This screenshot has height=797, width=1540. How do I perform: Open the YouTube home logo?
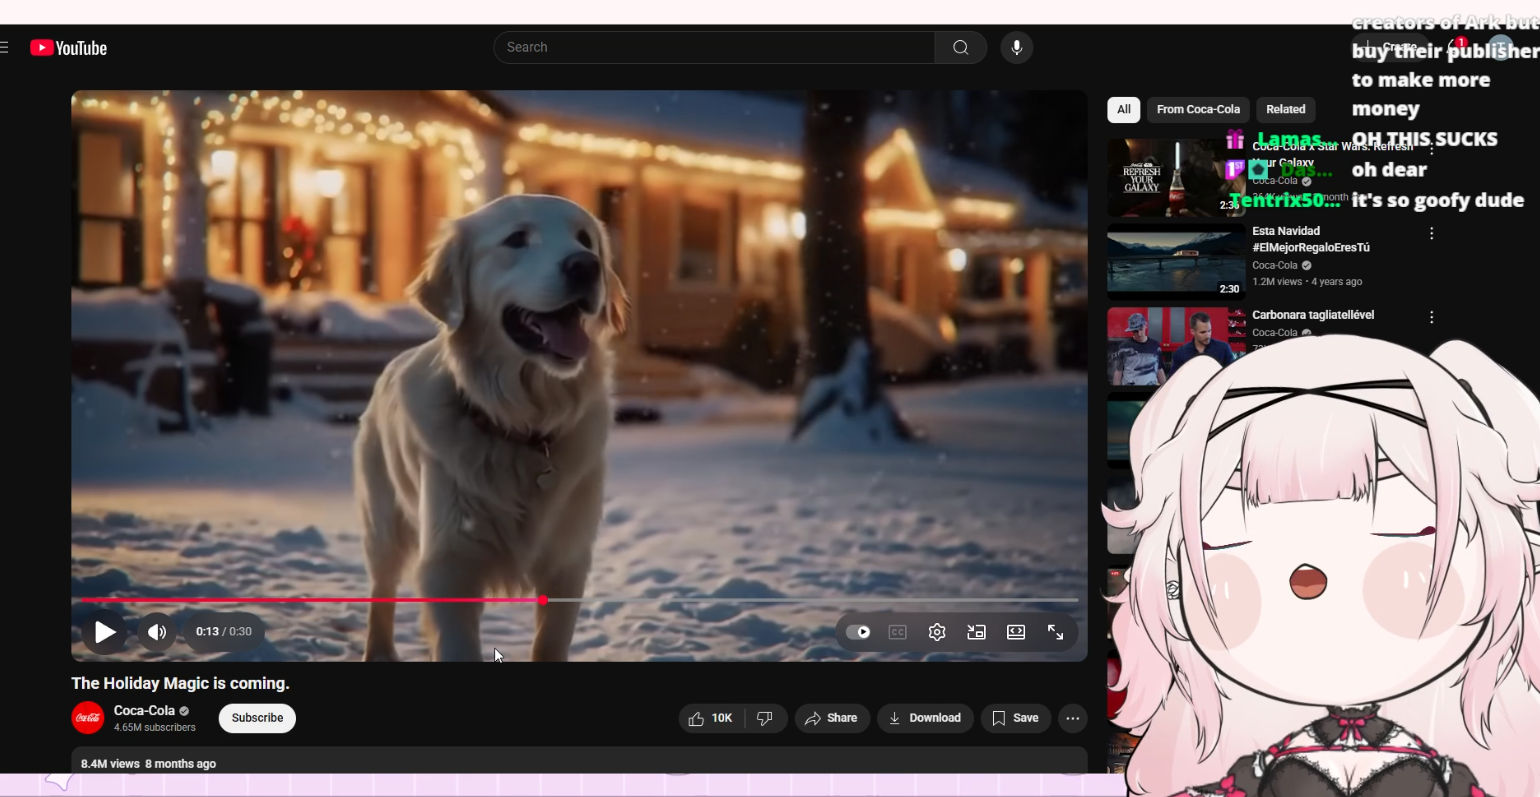[x=68, y=48]
